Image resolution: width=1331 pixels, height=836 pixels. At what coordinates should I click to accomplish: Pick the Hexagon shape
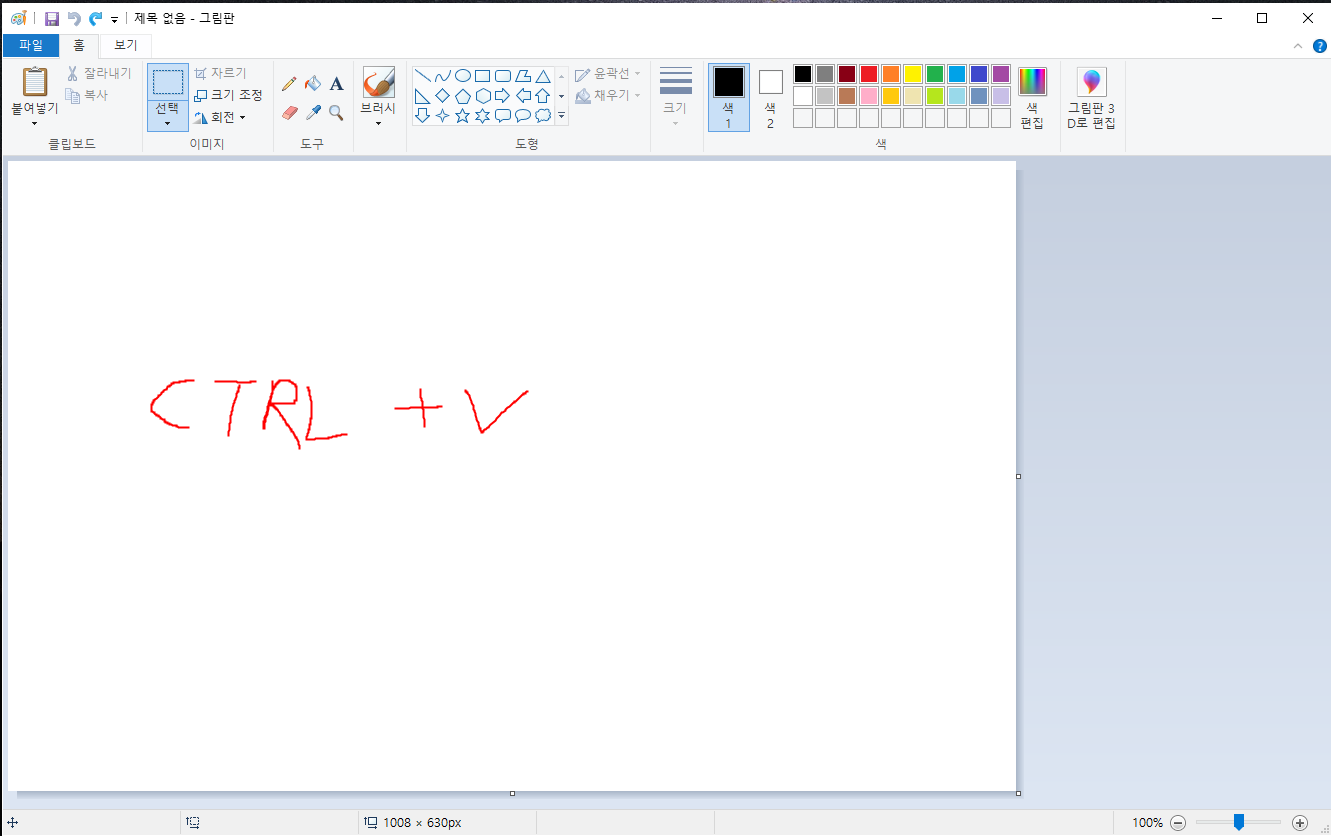tap(483, 96)
